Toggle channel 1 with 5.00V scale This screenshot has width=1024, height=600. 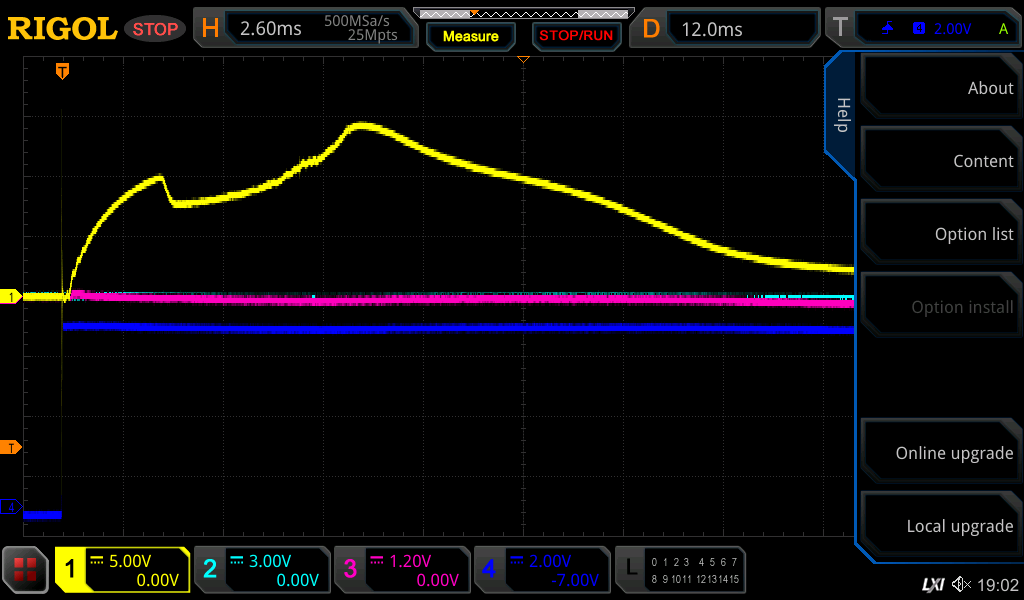click(123, 570)
